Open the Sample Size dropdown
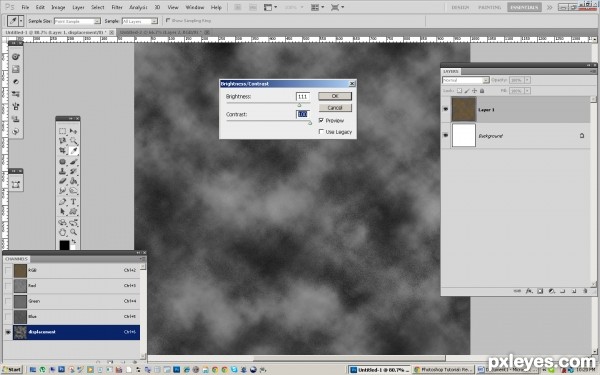 [x=97, y=21]
